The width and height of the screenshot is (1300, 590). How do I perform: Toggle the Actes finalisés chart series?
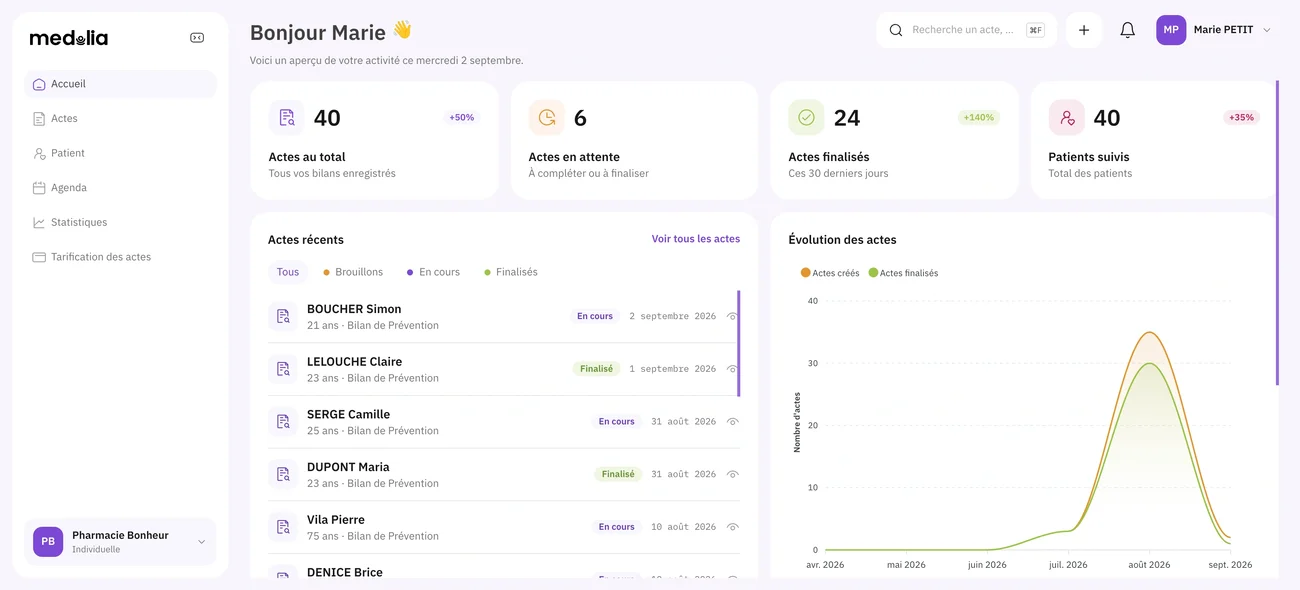[903, 273]
